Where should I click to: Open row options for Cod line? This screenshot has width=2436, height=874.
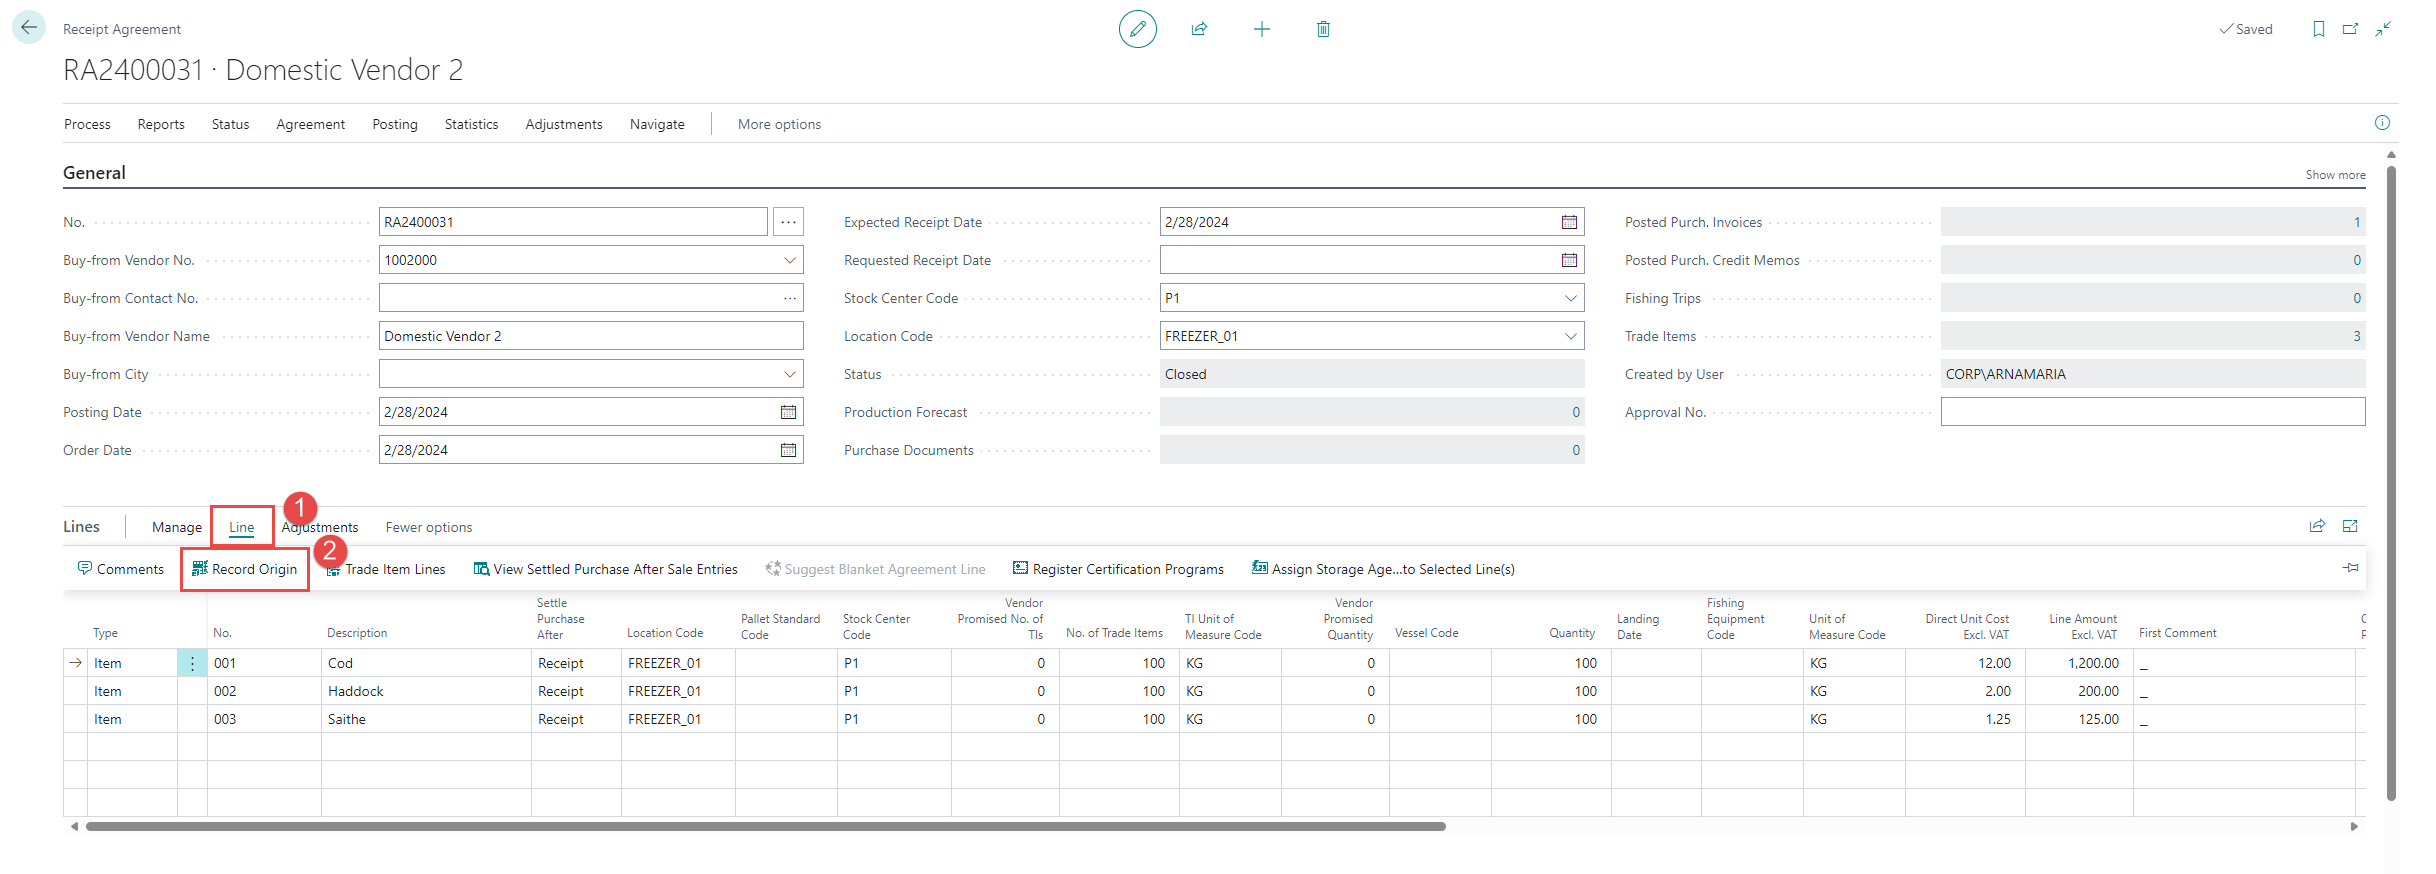click(x=192, y=663)
